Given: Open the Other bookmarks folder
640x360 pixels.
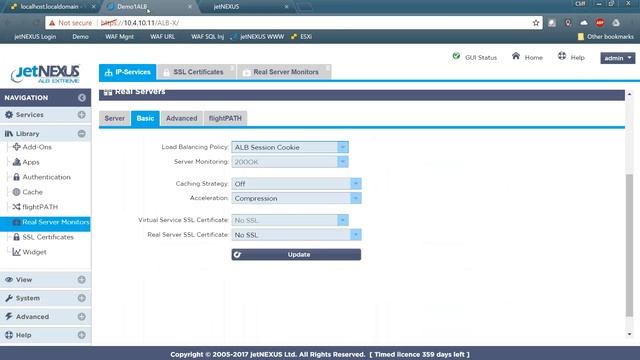Looking at the screenshot, I should point(606,37).
